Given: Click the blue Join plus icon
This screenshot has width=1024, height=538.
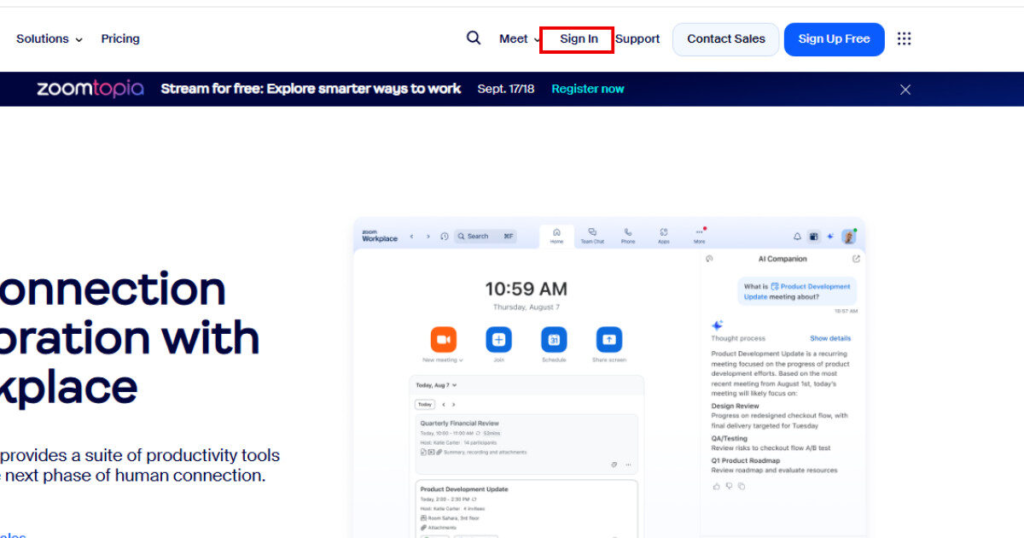Looking at the screenshot, I should (498, 340).
